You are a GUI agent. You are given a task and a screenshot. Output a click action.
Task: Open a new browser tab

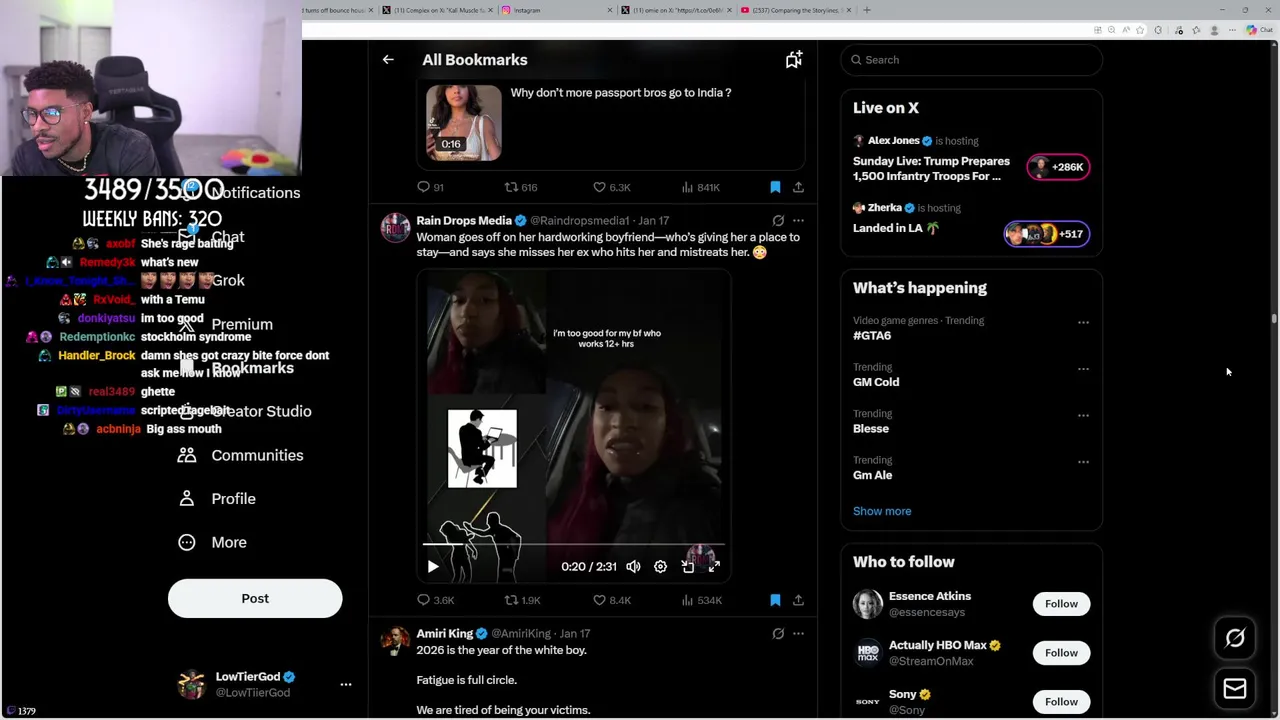(867, 10)
